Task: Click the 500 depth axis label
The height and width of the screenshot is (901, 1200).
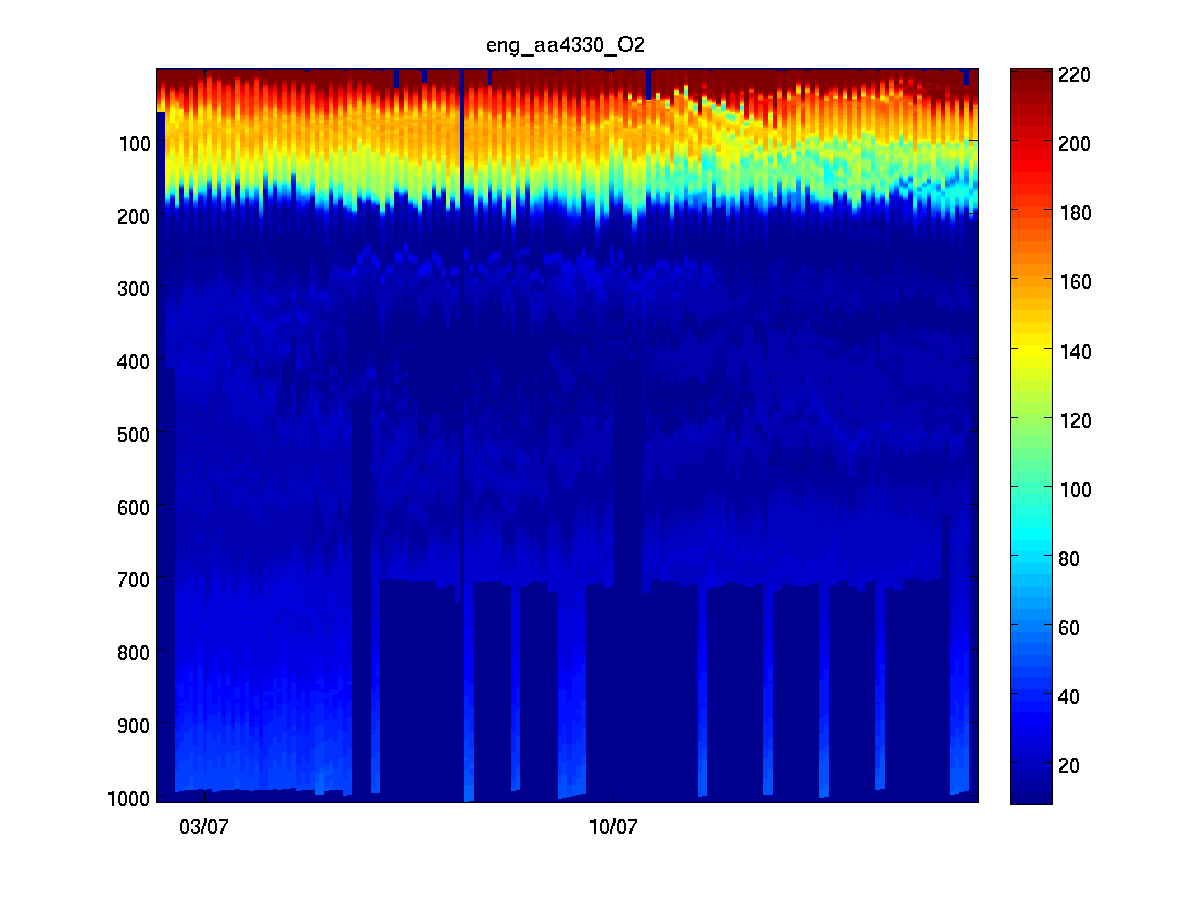Action: pos(135,434)
